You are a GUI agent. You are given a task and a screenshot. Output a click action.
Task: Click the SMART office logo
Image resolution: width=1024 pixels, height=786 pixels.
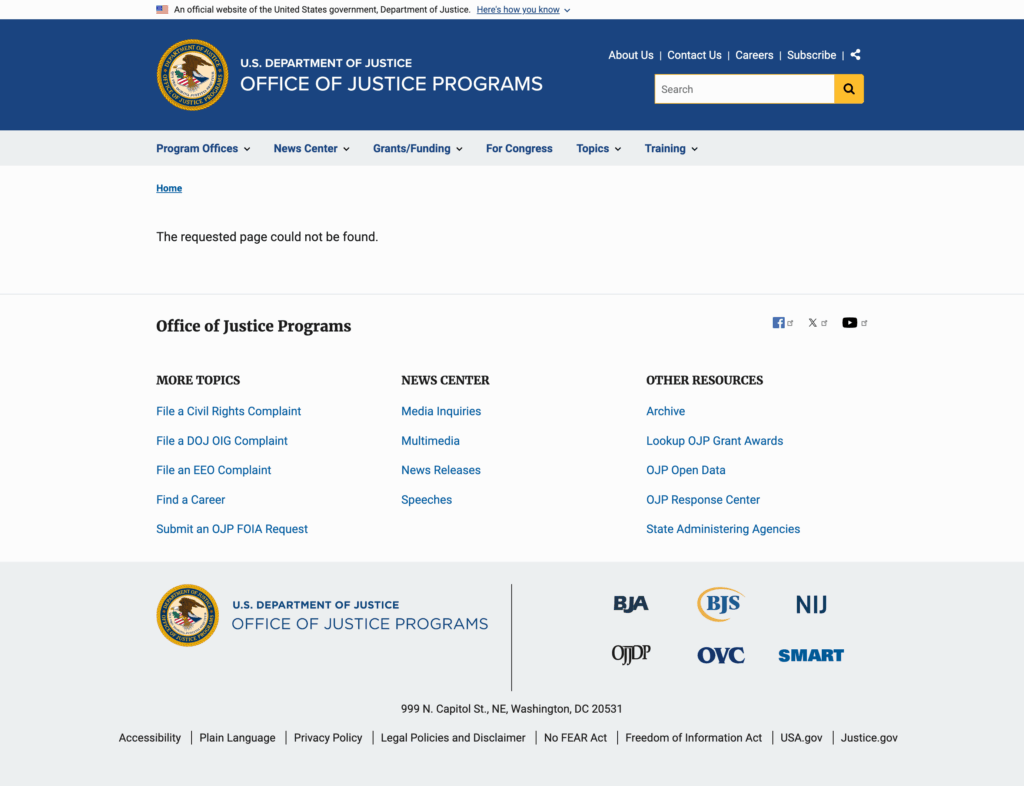pyautogui.click(x=811, y=655)
